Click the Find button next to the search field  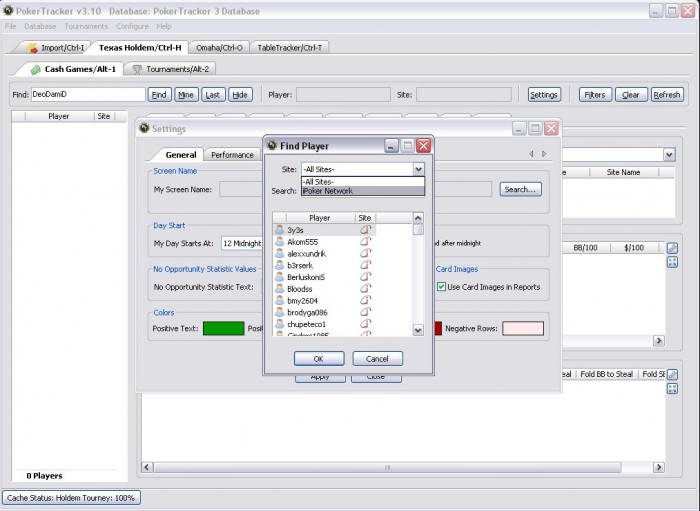[x=159, y=95]
